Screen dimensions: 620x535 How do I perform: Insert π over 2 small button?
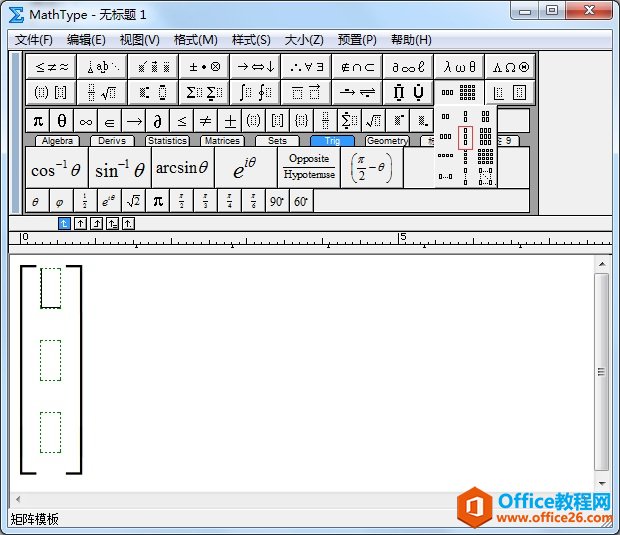pos(181,201)
